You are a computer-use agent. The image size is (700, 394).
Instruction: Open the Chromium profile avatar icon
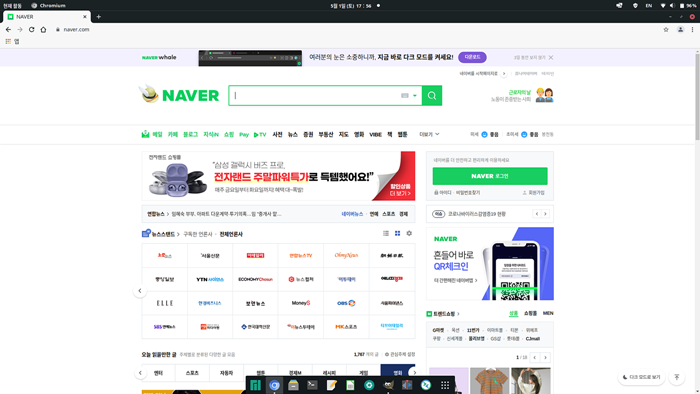(680, 29)
